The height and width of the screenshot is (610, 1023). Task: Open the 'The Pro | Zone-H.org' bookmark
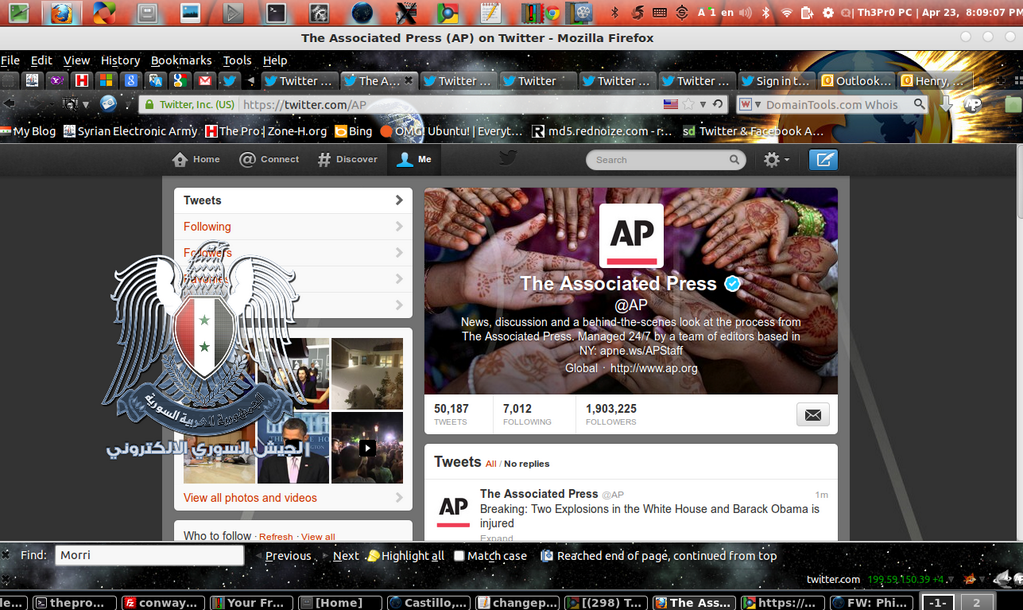point(266,131)
